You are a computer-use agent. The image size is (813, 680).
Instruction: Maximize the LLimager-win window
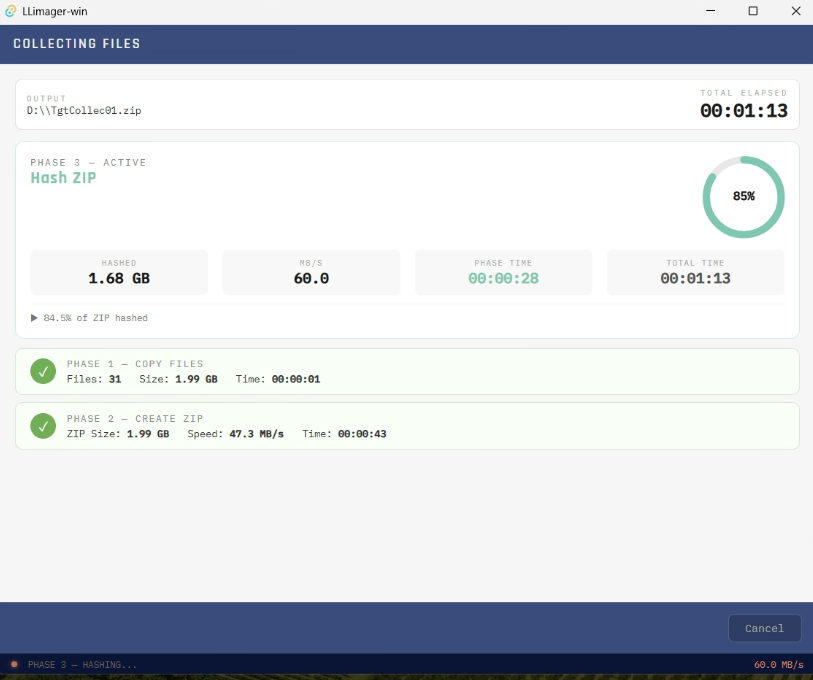click(x=753, y=11)
